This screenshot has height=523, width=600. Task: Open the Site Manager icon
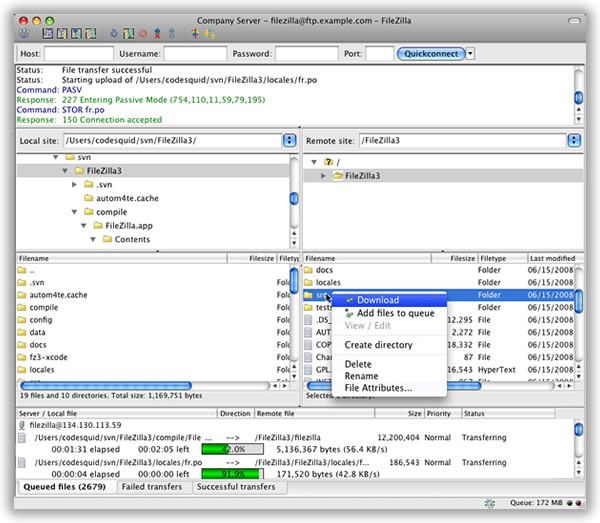[x=24, y=34]
